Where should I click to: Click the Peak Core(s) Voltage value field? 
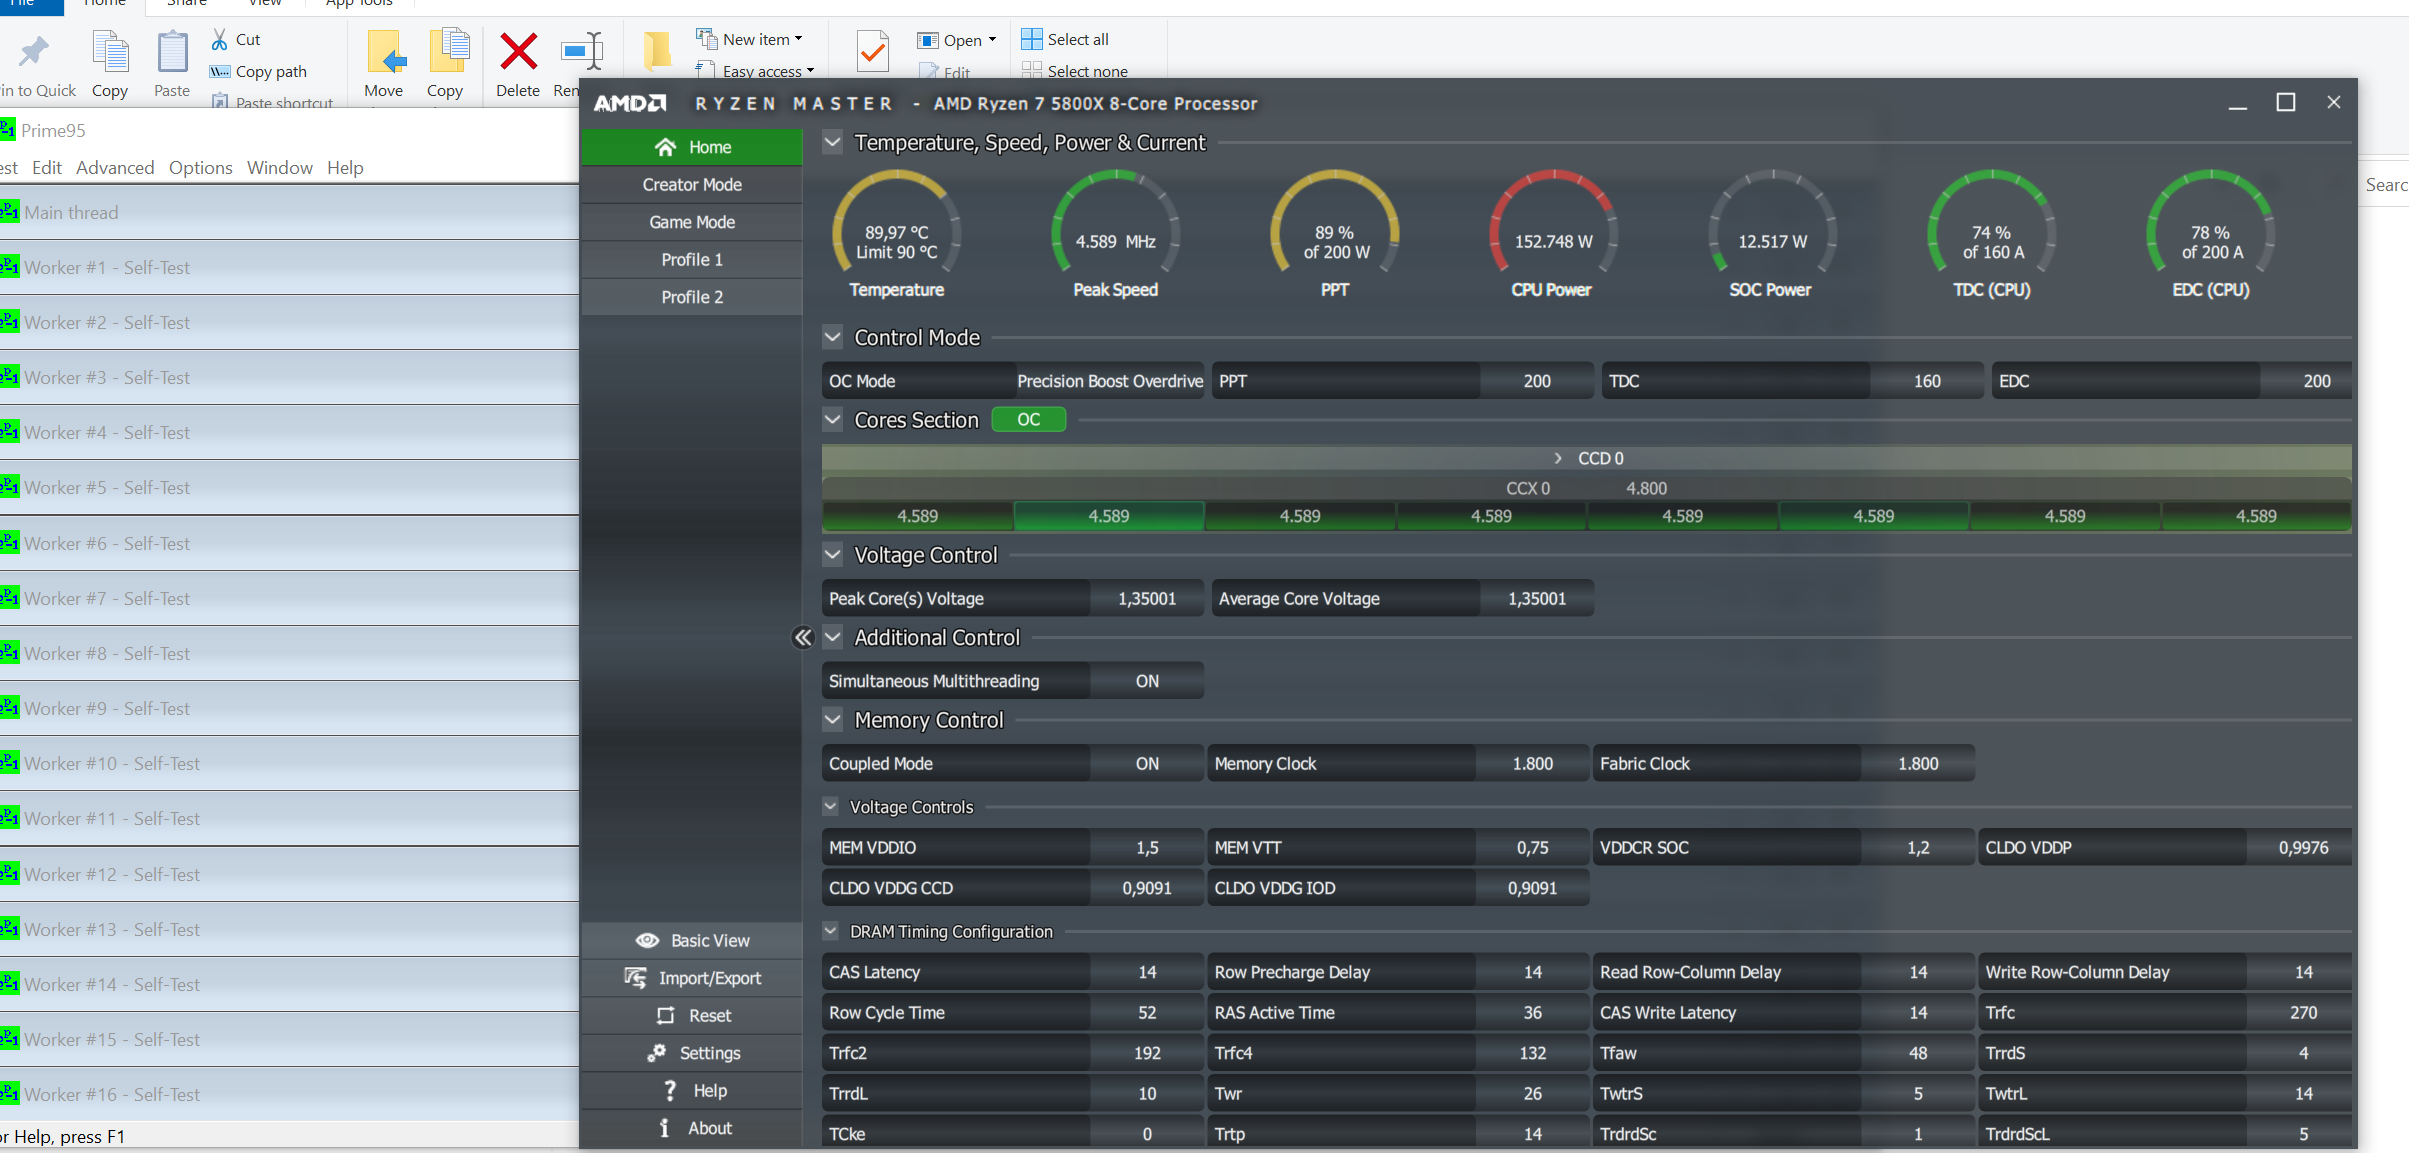(x=1146, y=599)
